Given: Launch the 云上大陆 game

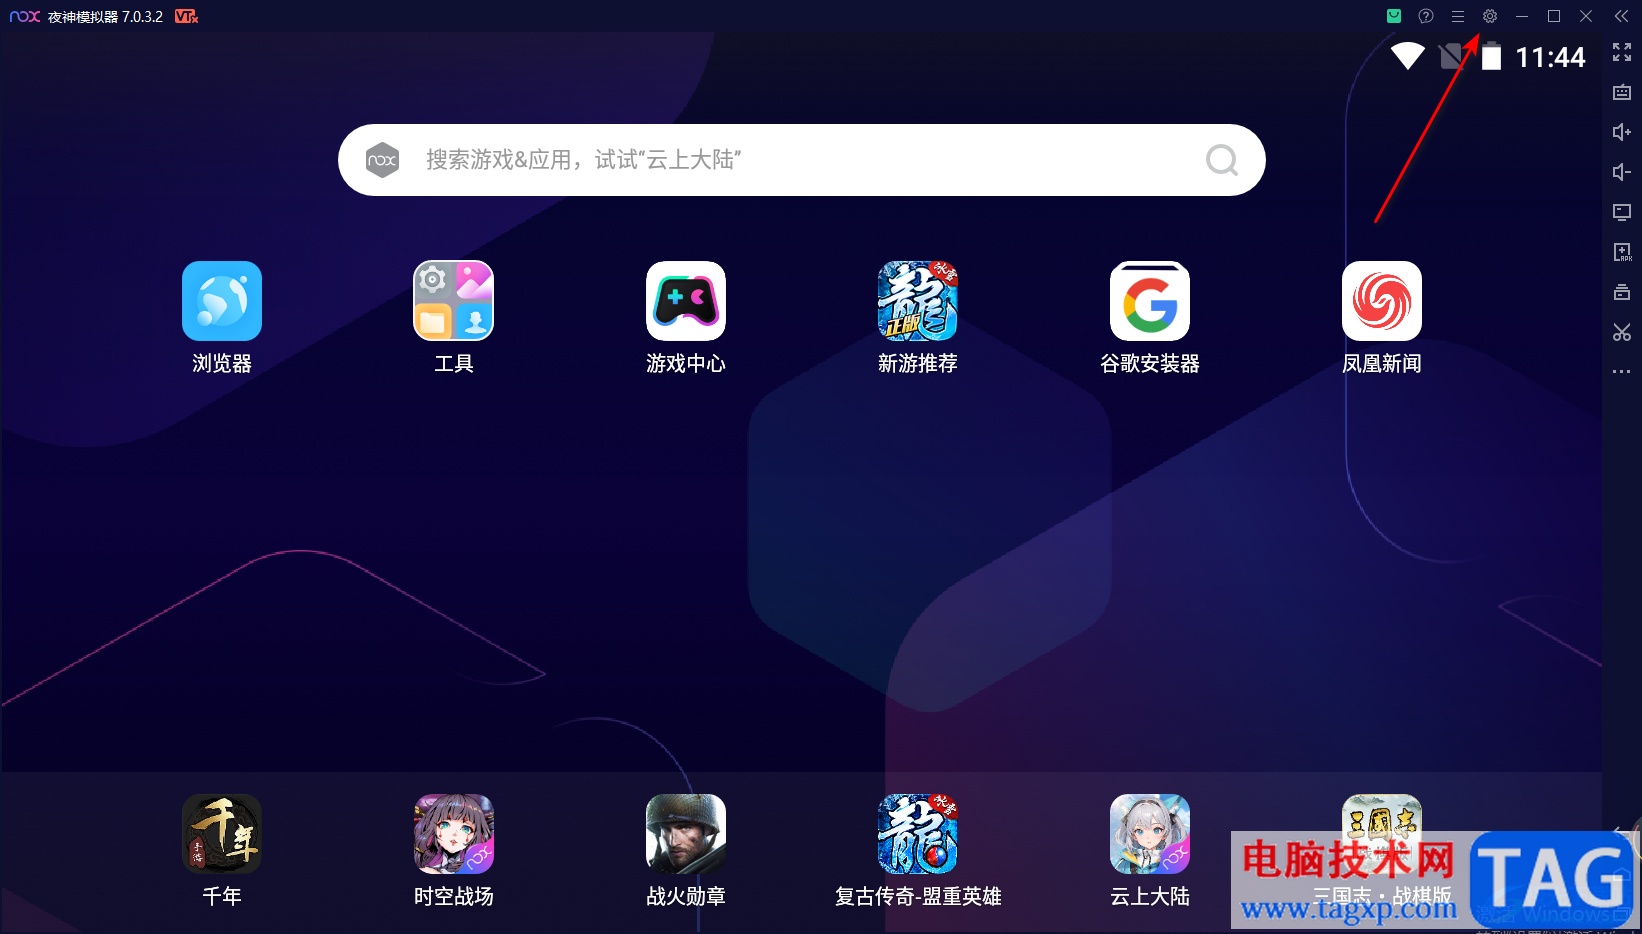Looking at the screenshot, I should point(1150,851).
